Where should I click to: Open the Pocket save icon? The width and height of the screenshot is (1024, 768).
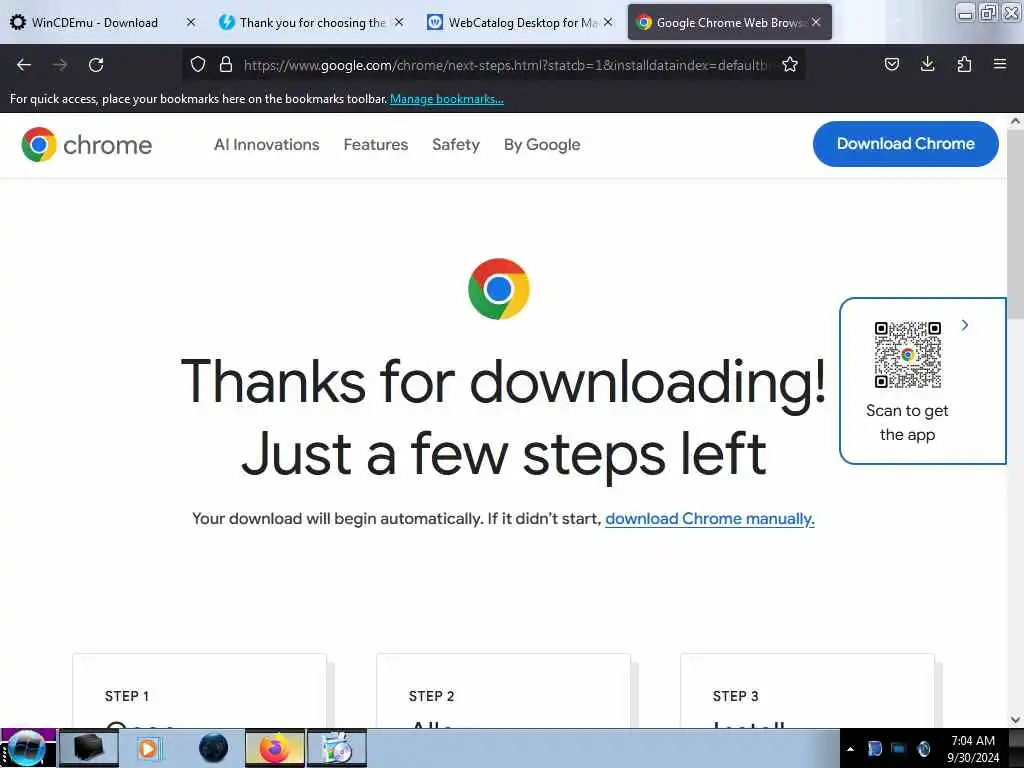(x=891, y=64)
